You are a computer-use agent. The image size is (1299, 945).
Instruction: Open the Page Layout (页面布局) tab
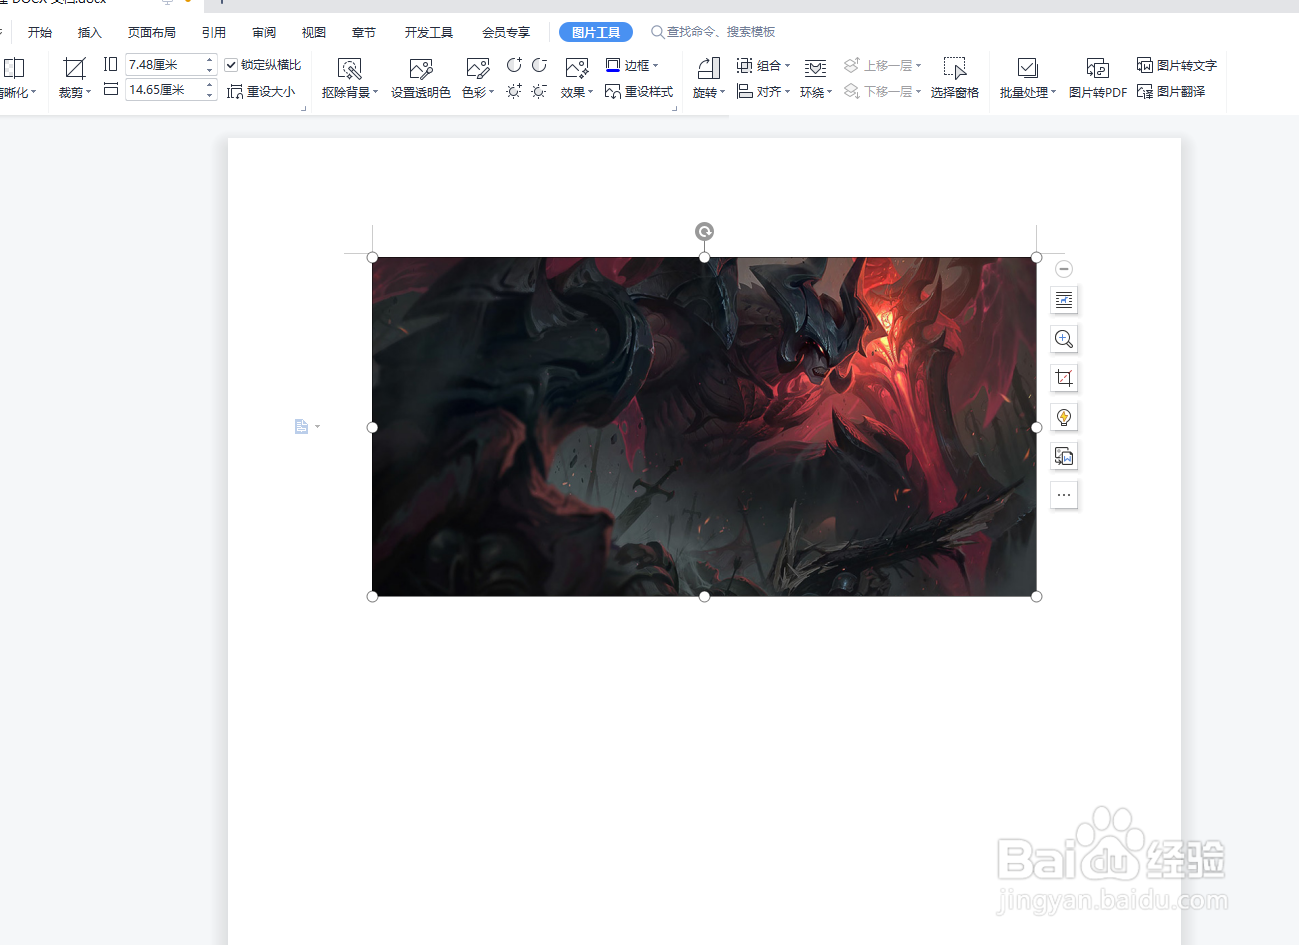152,32
